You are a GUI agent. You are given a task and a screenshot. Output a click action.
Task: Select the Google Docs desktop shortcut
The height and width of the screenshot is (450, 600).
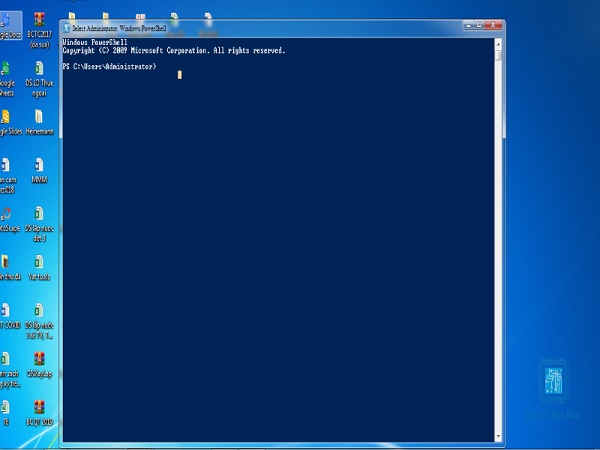pyautogui.click(x=10, y=26)
